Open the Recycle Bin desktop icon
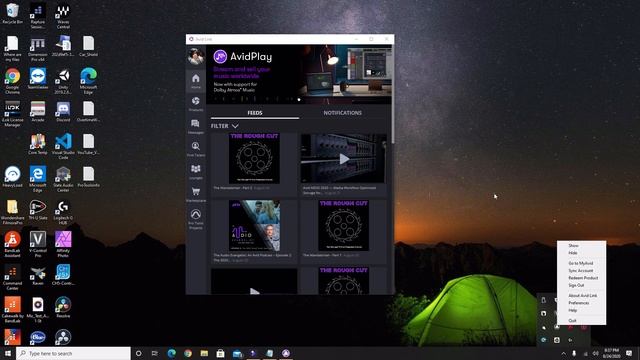640x360 pixels. (x=12, y=13)
